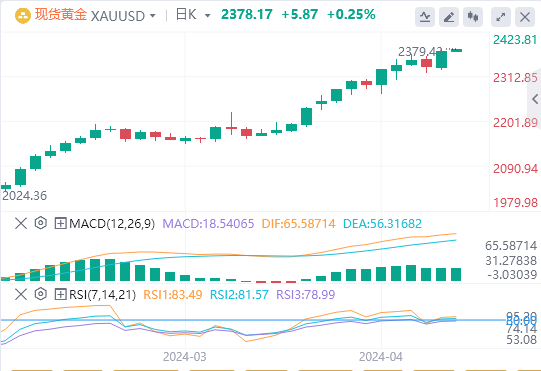Click the 53.08 RSI axis label

tap(521, 340)
